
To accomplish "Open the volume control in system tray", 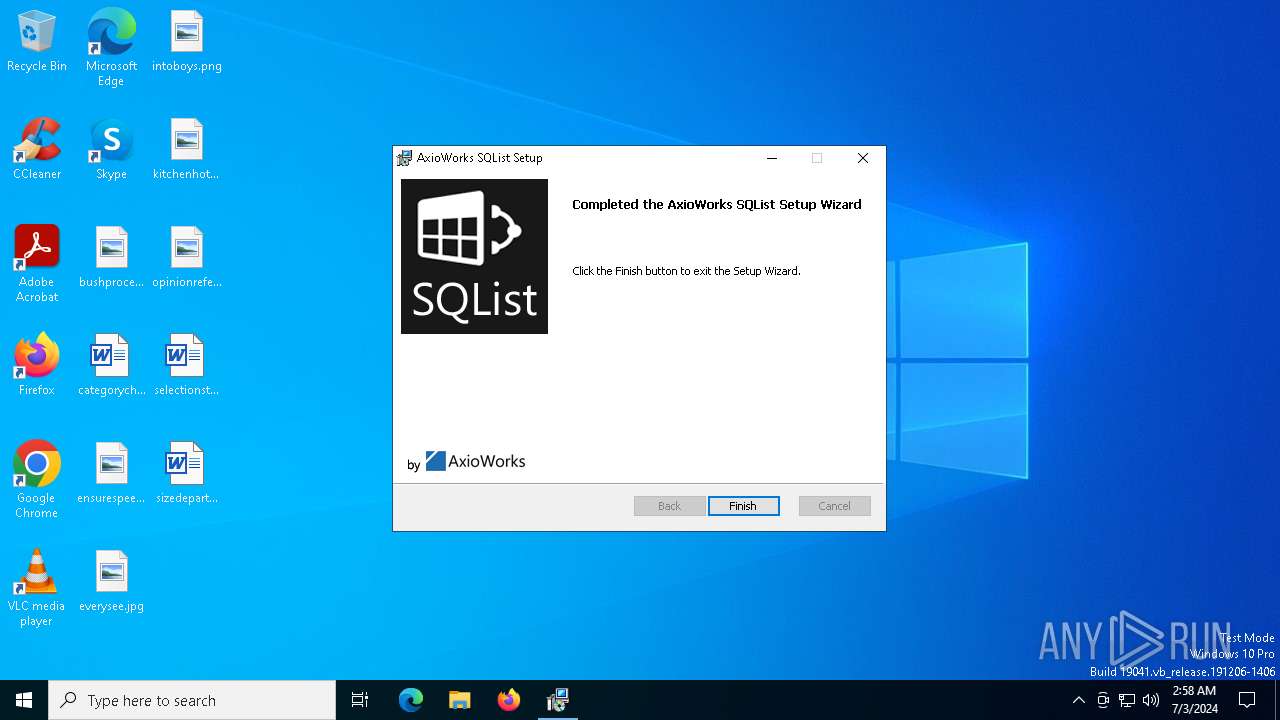I will click(x=1151, y=700).
